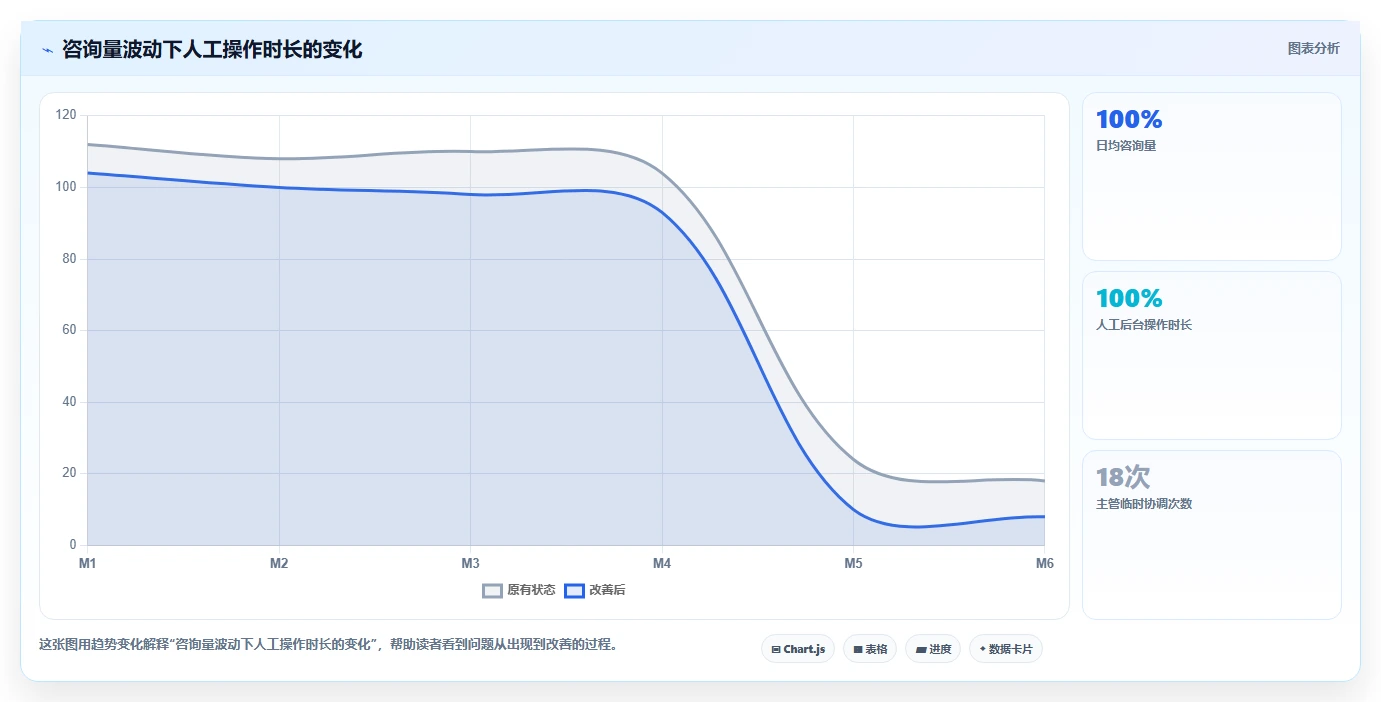
Task: Open the 图表分析 label in header
Action: tap(1313, 48)
